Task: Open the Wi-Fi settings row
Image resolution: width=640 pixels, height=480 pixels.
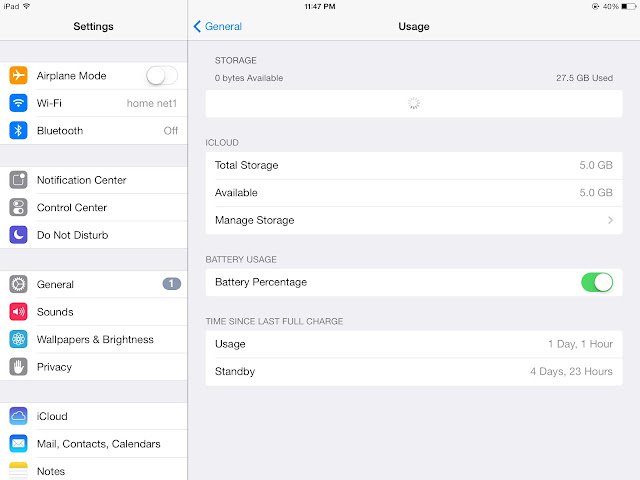Action: pyautogui.click(x=93, y=103)
